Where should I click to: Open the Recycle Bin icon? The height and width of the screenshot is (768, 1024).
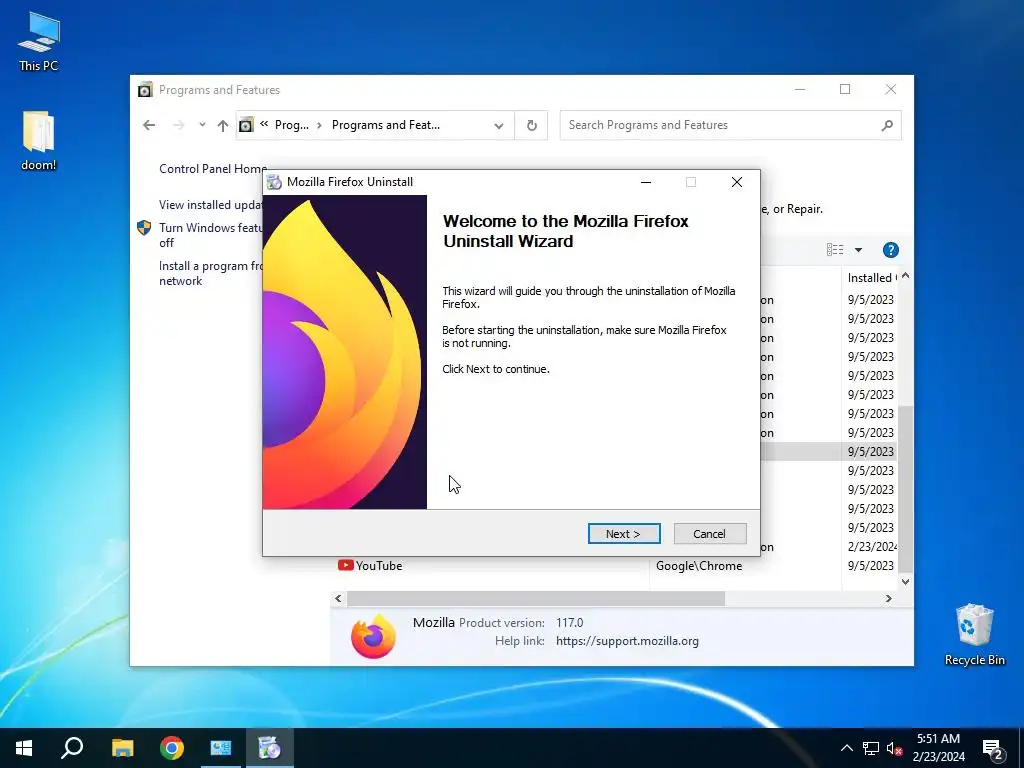[x=974, y=635]
